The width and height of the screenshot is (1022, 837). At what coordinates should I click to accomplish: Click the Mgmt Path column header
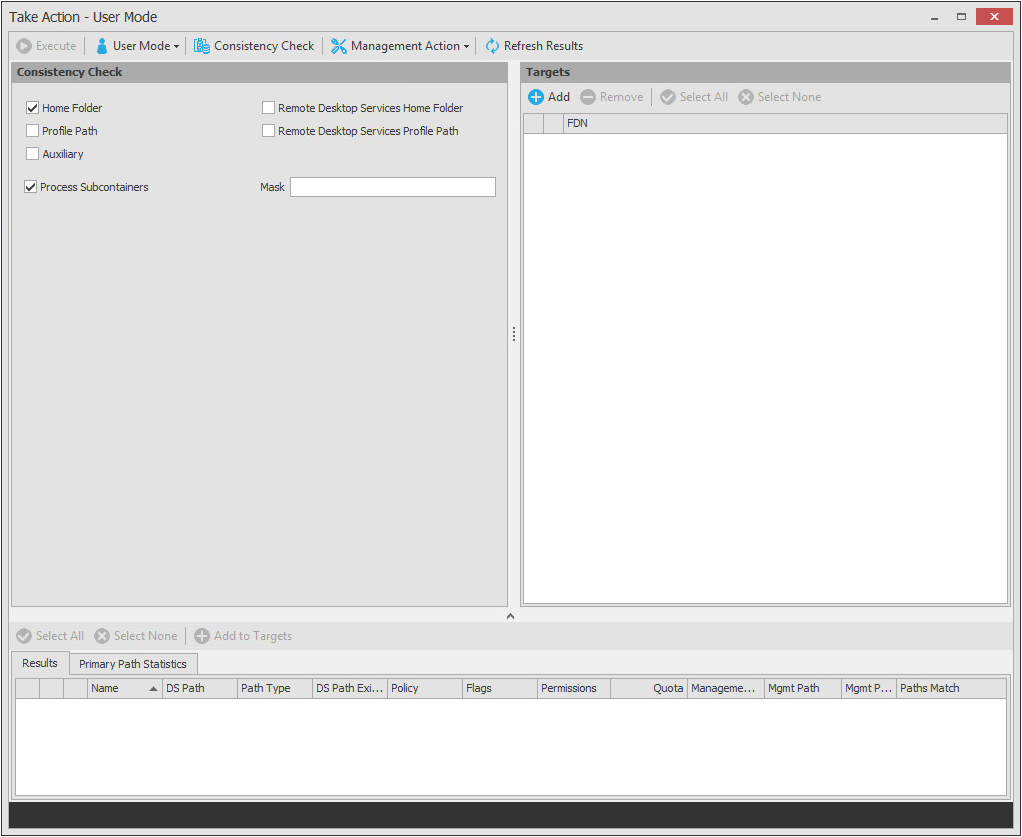point(802,688)
